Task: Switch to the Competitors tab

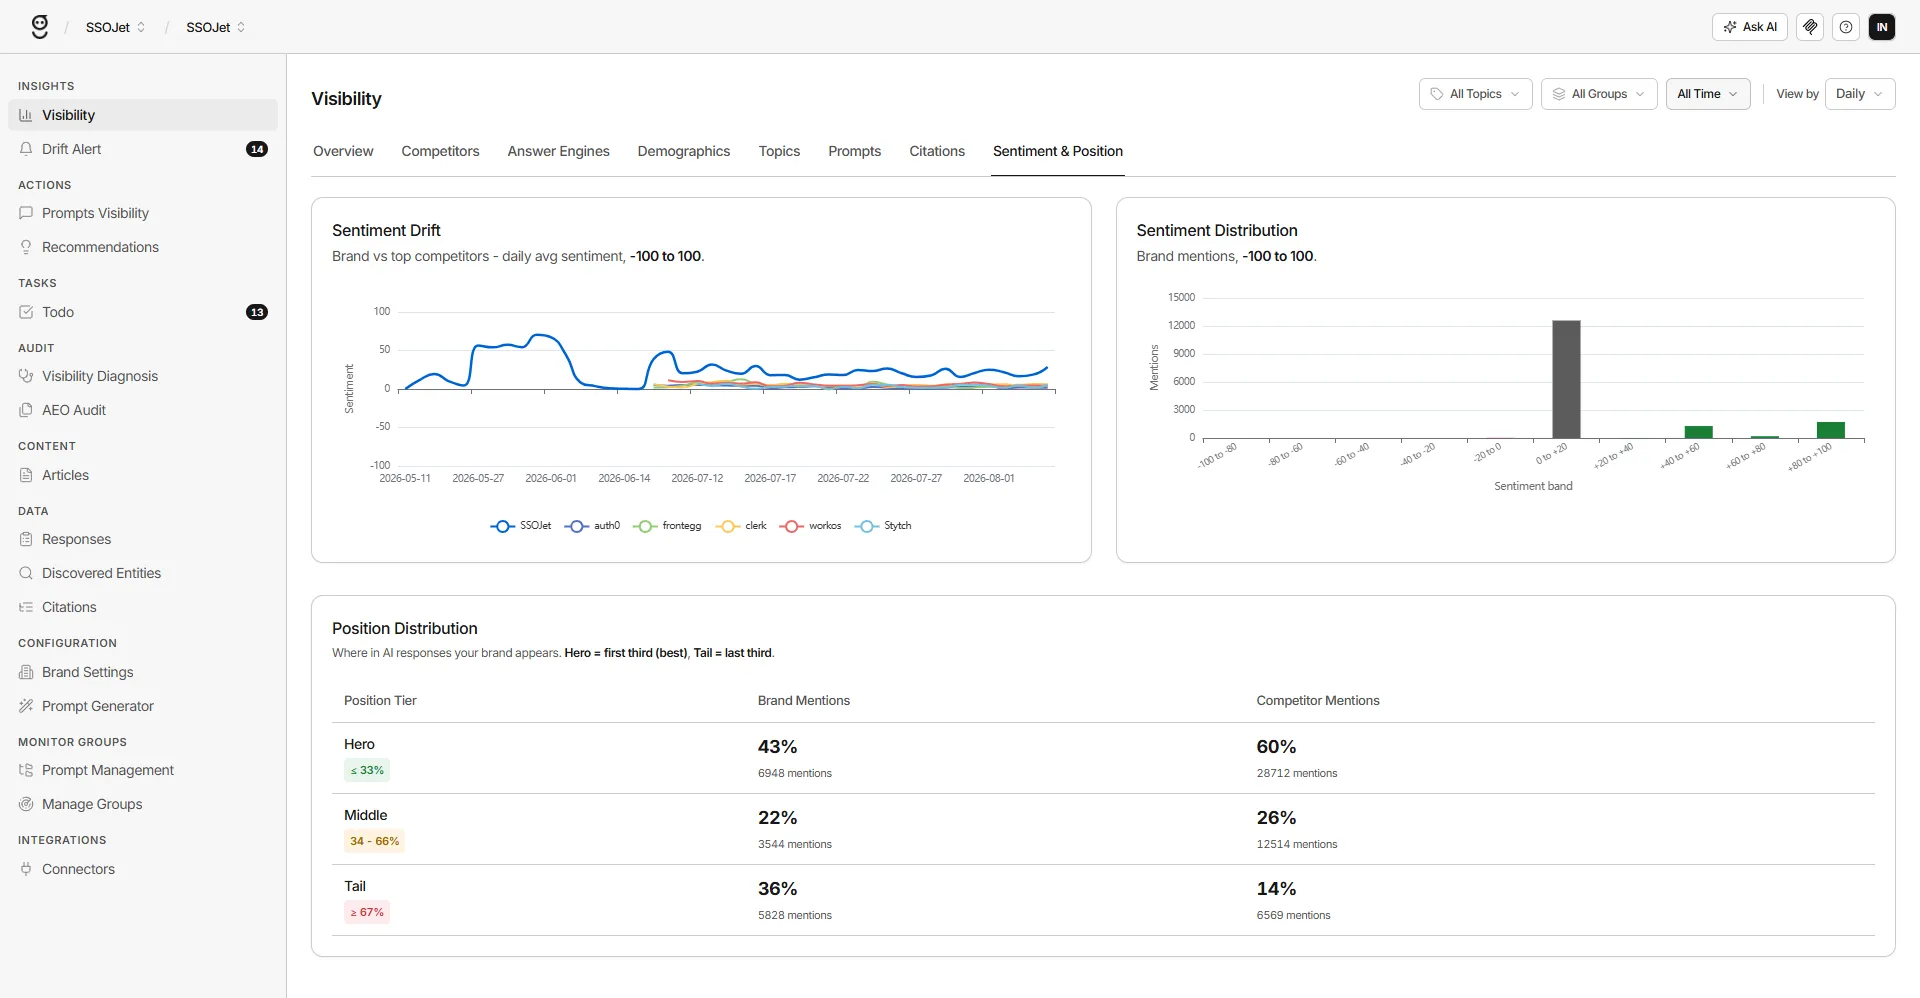Action: click(440, 151)
